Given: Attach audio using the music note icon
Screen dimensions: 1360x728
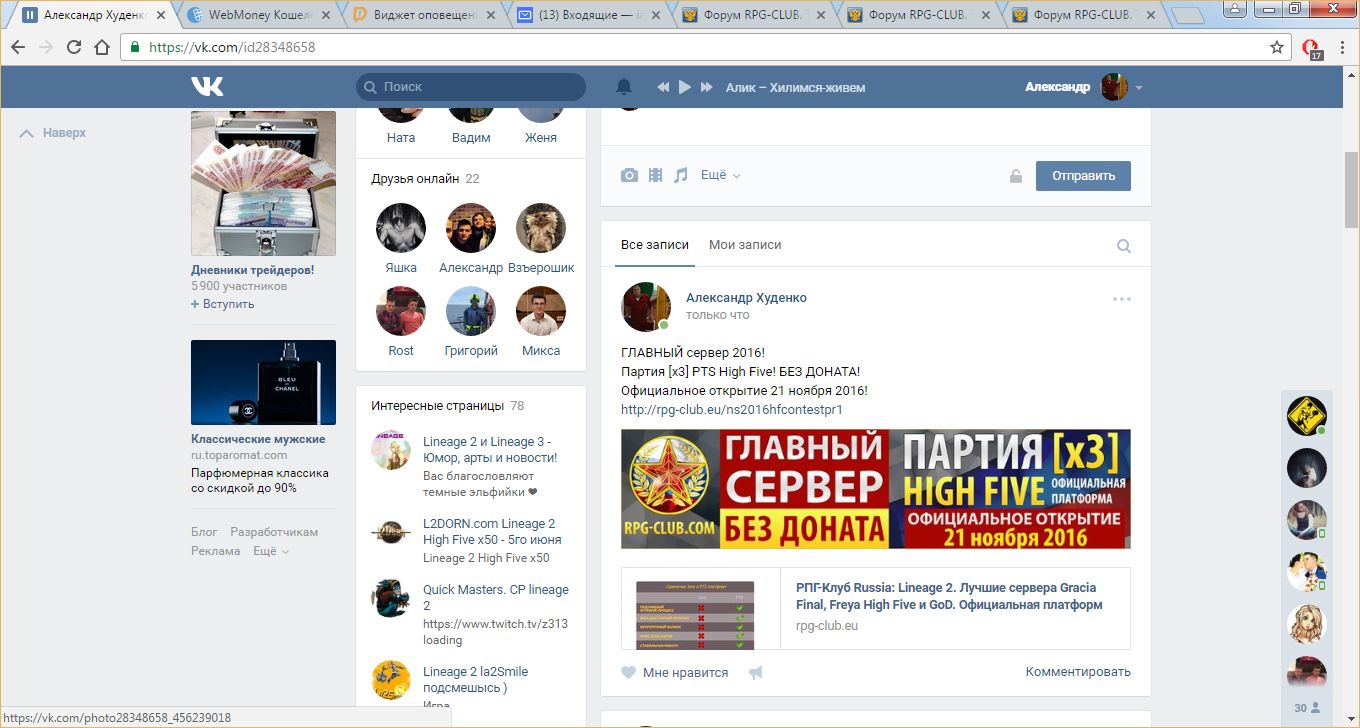Looking at the screenshot, I should [681, 175].
